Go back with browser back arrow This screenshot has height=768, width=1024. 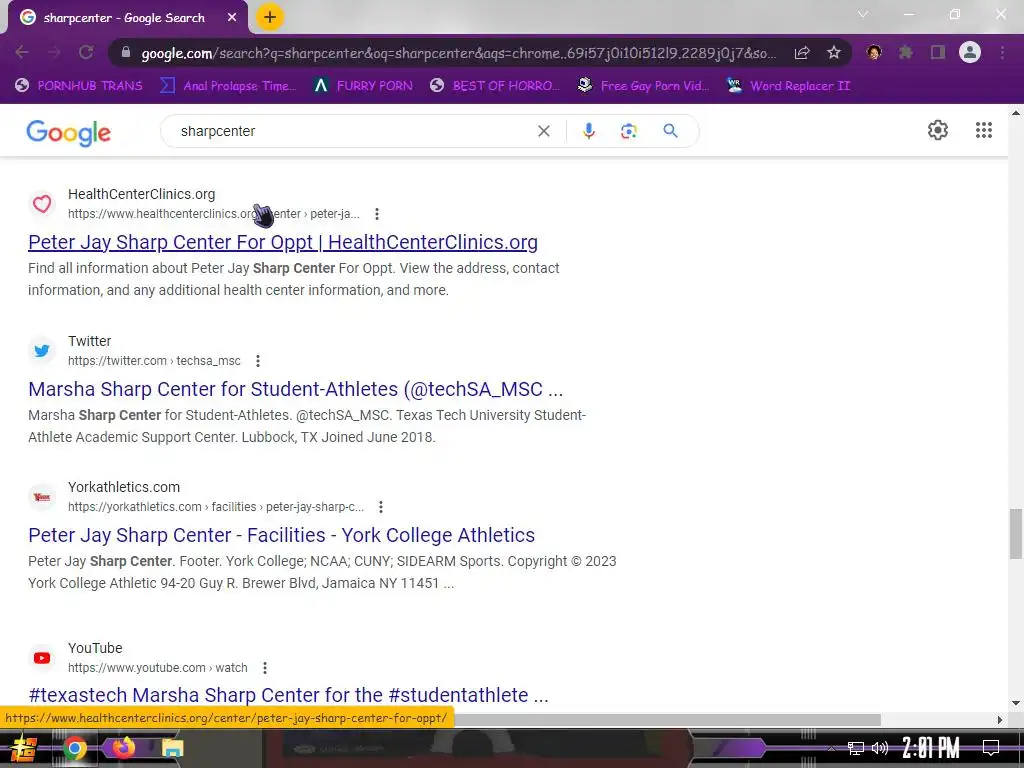point(22,52)
